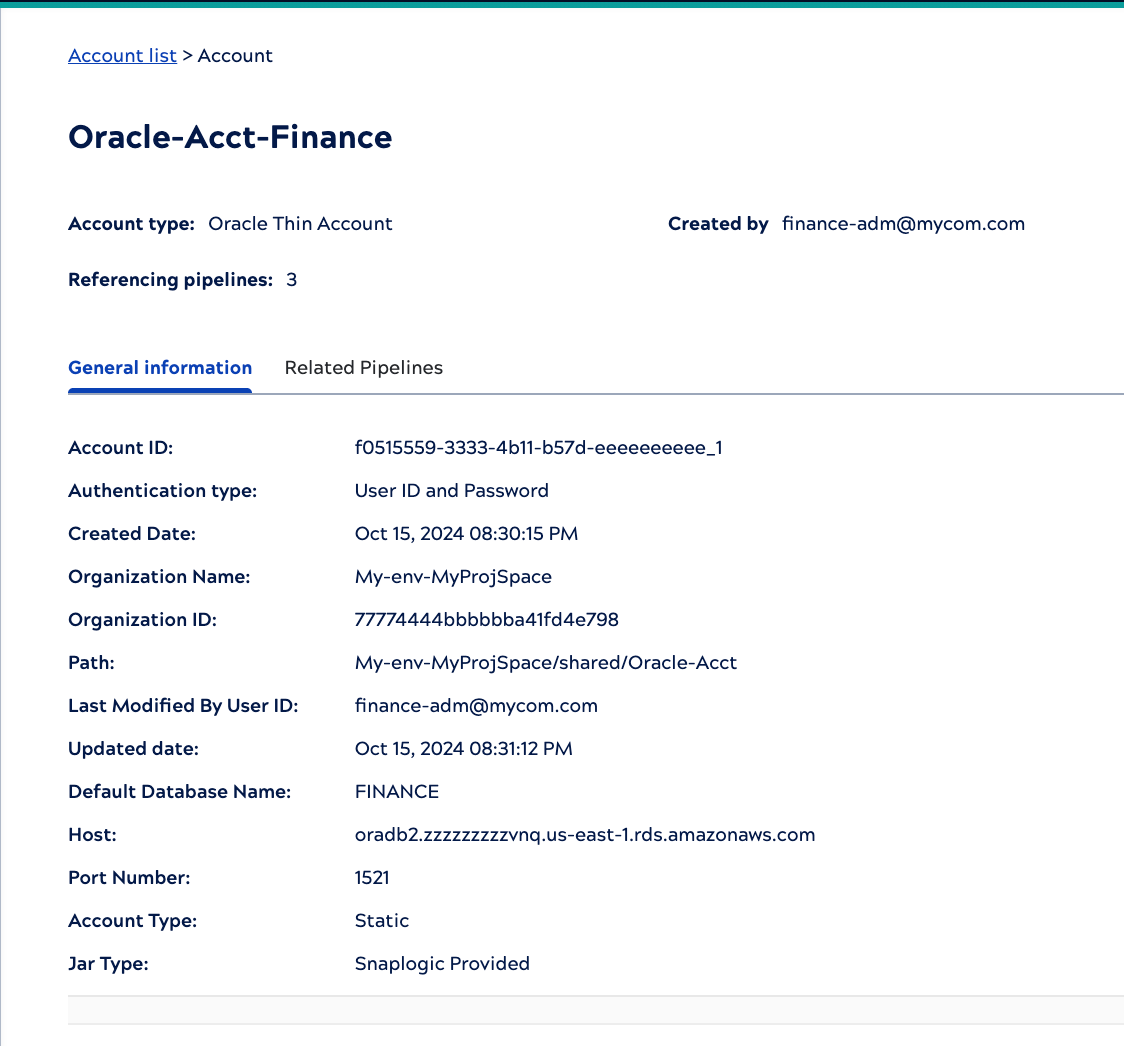Select the Port Number 1521 value

point(371,877)
